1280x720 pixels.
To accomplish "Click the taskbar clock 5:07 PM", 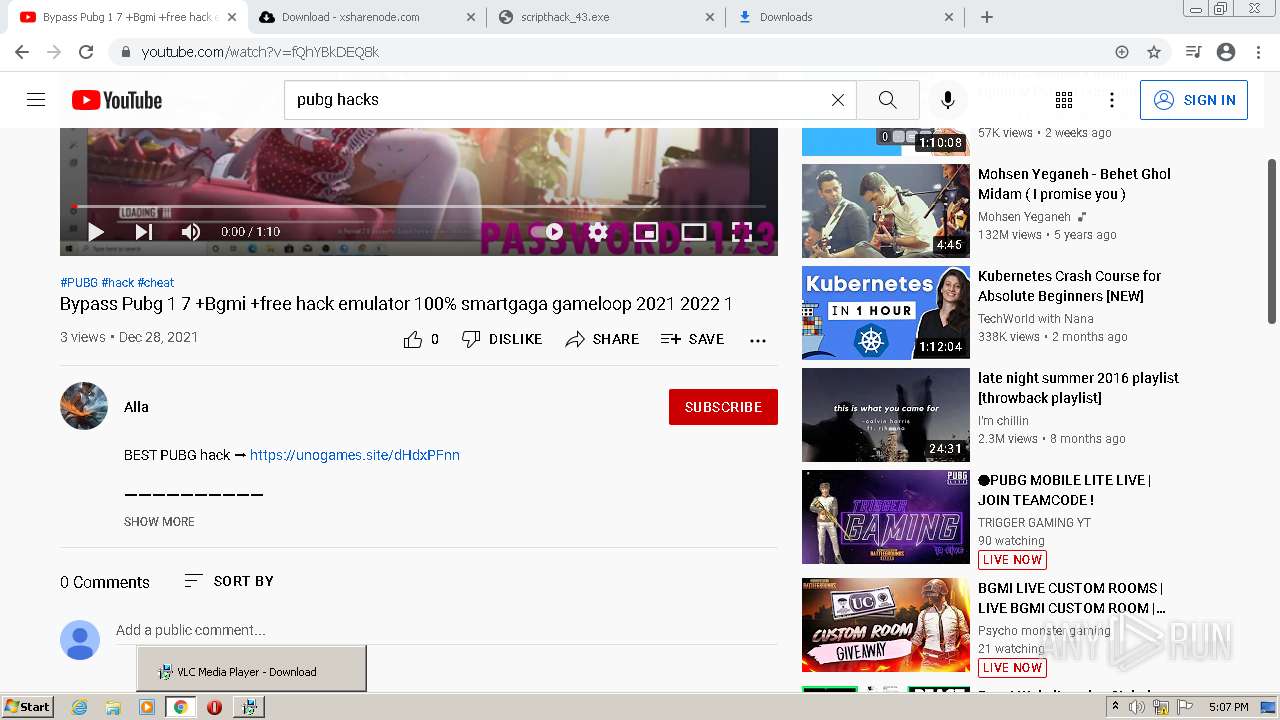I will tap(1228, 707).
